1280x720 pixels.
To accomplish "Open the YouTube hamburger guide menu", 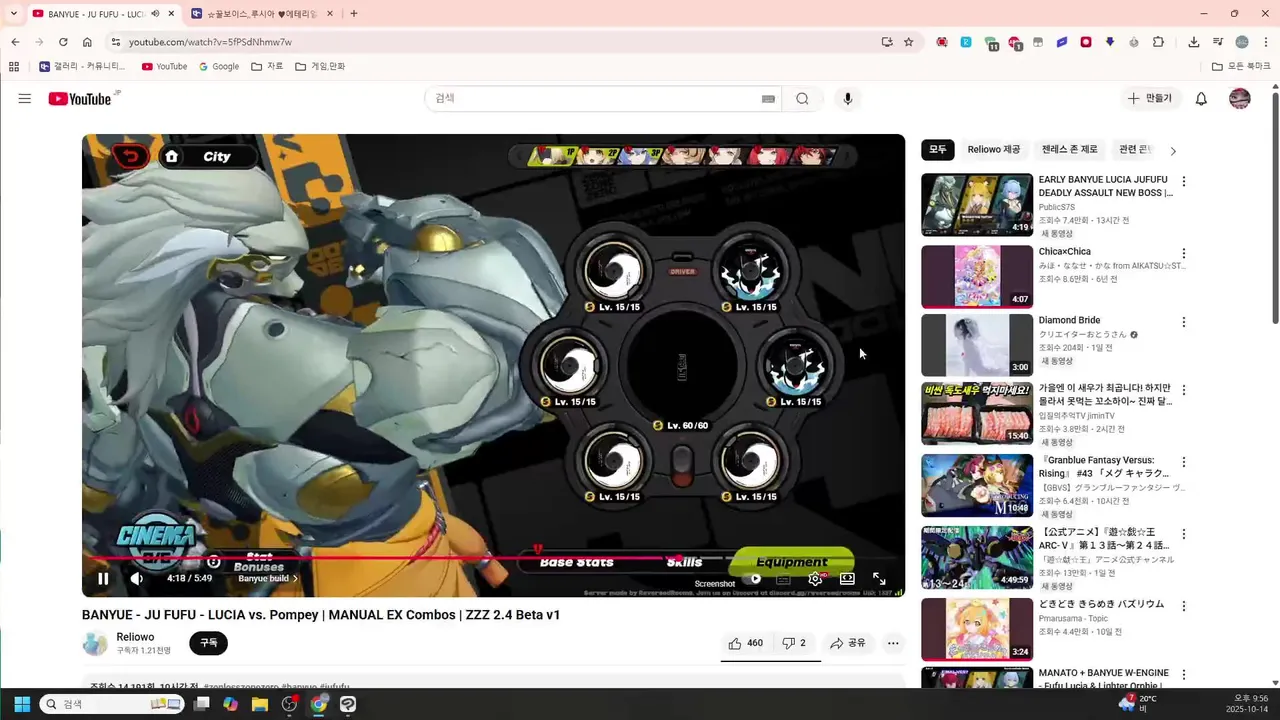I will pyautogui.click(x=25, y=98).
